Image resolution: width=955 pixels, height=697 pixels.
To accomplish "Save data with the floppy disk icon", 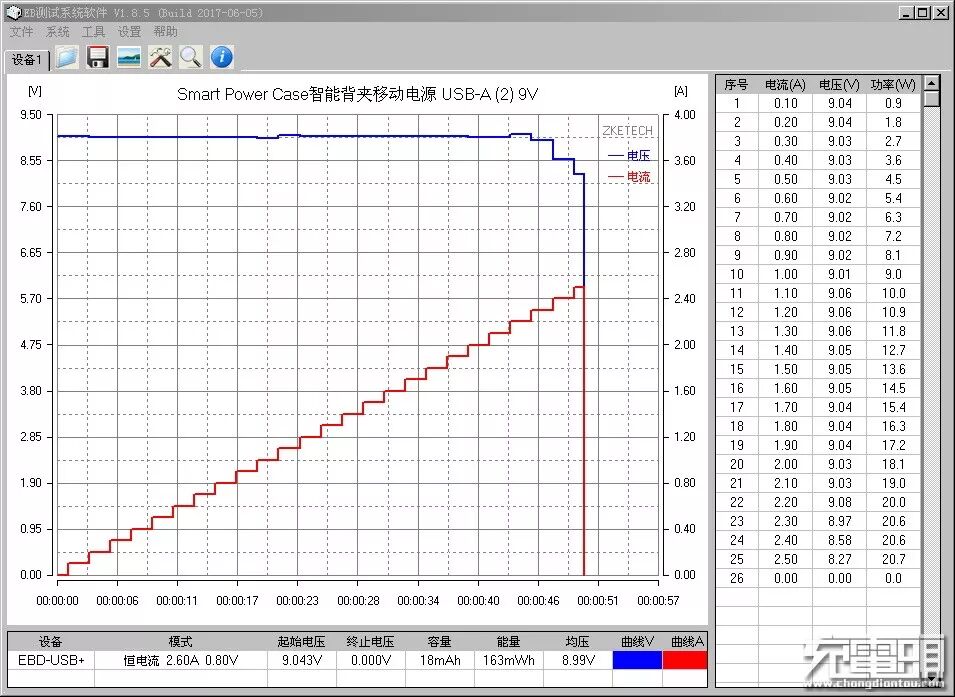I will click(x=97, y=57).
